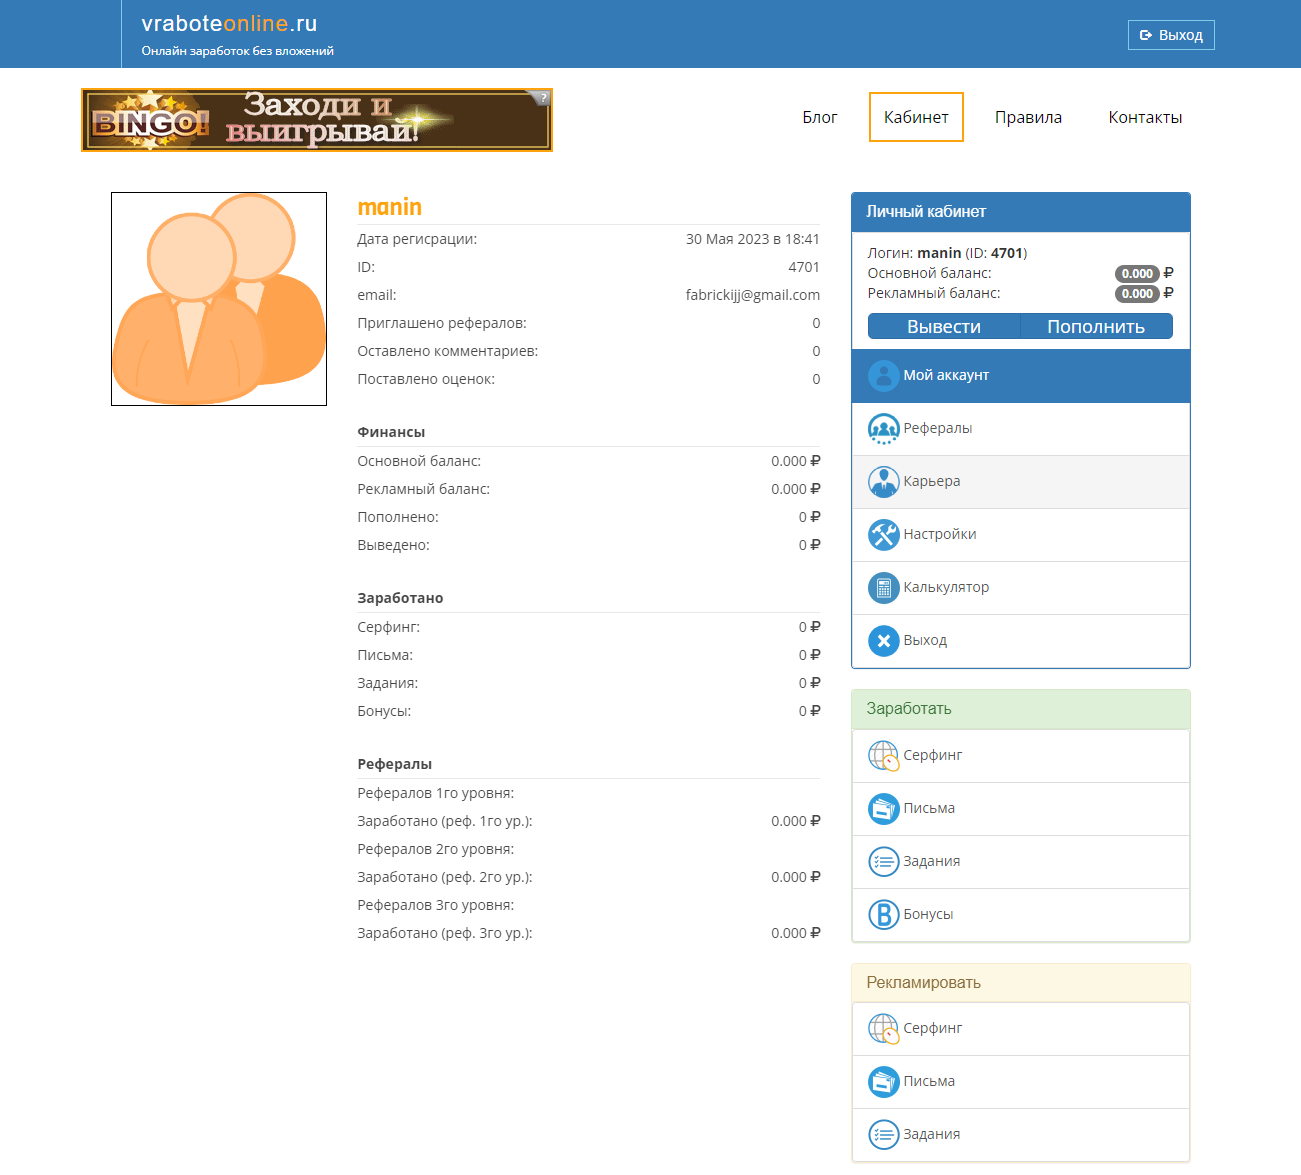Screen dimensions: 1301x1175
Task: Click Письма envelope icon under Заработать
Action: tap(883, 809)
